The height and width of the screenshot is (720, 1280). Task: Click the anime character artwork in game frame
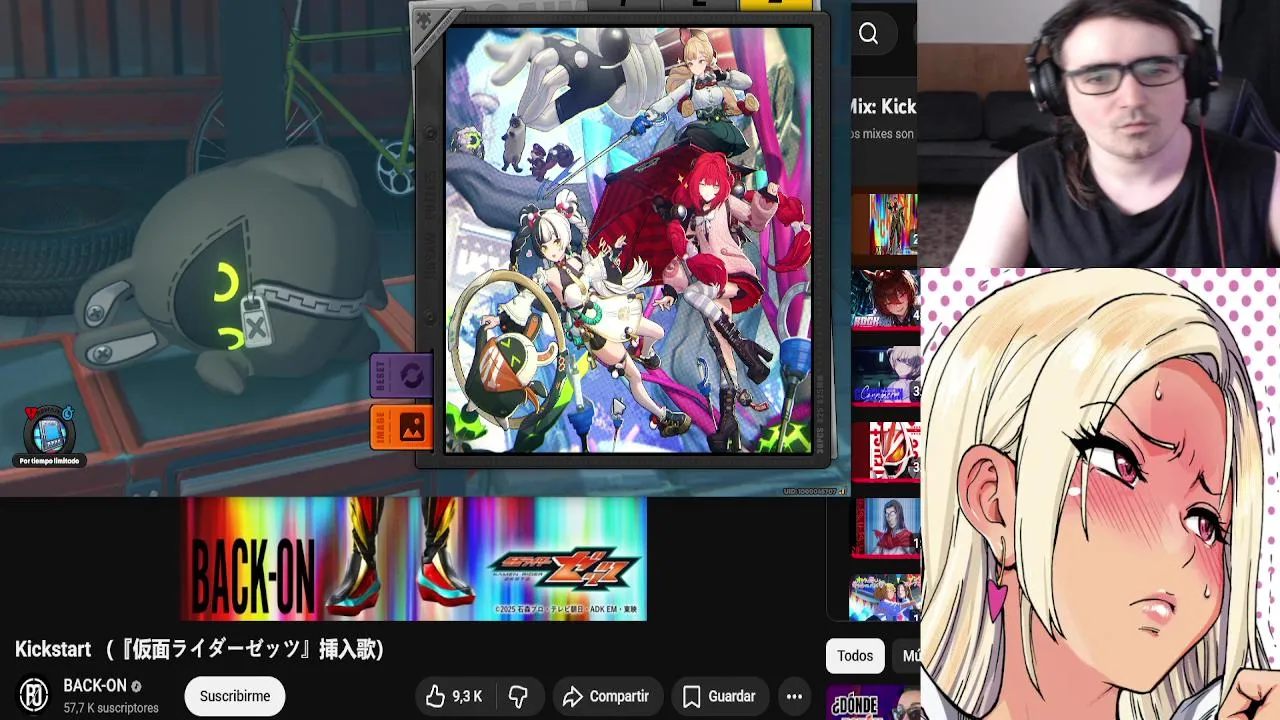(628, 240)
